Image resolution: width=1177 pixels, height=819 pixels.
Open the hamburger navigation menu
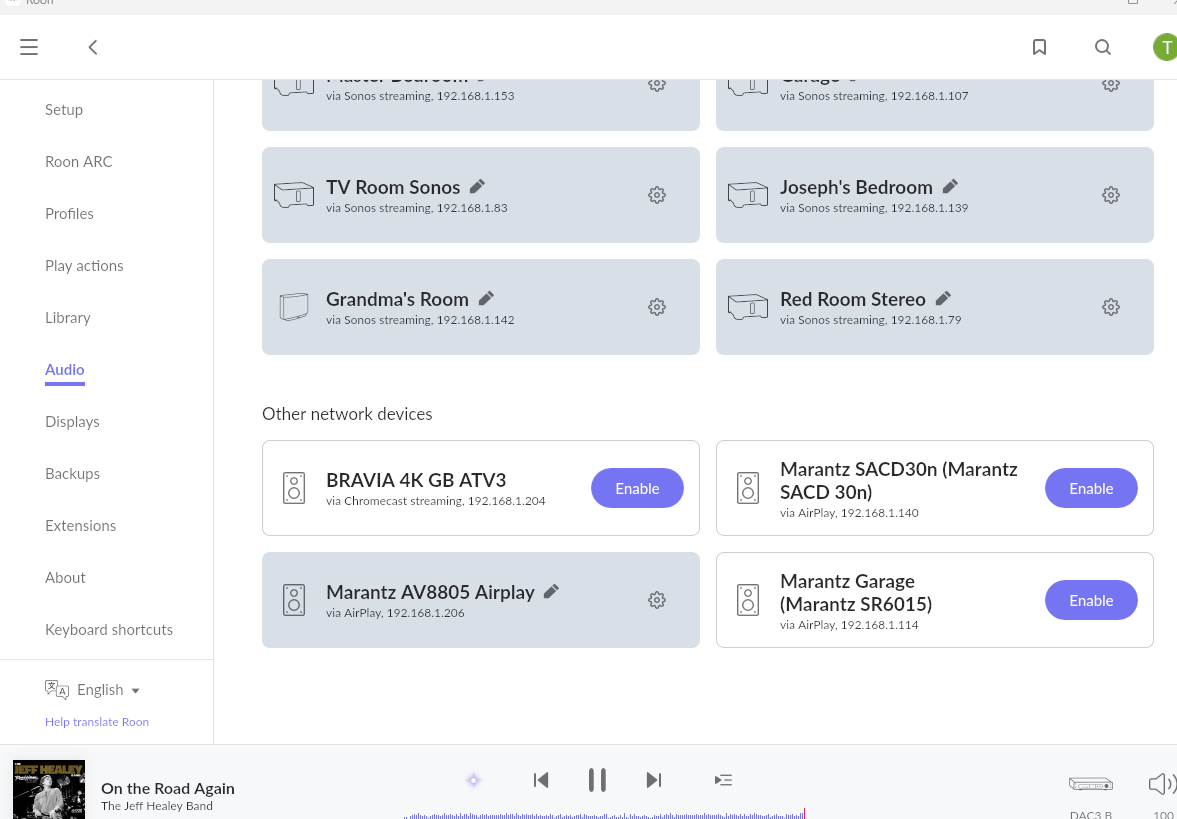click(29, 47)
